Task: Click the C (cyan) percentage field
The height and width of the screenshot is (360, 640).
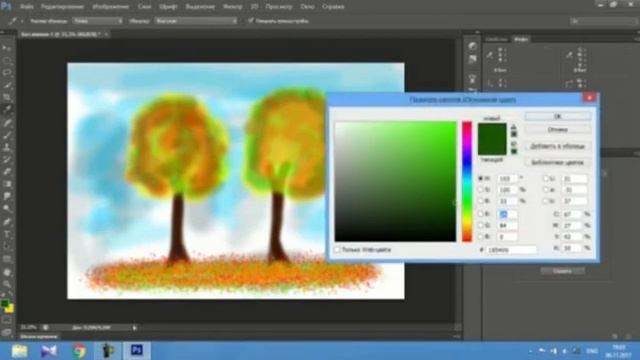Action: 572,214
